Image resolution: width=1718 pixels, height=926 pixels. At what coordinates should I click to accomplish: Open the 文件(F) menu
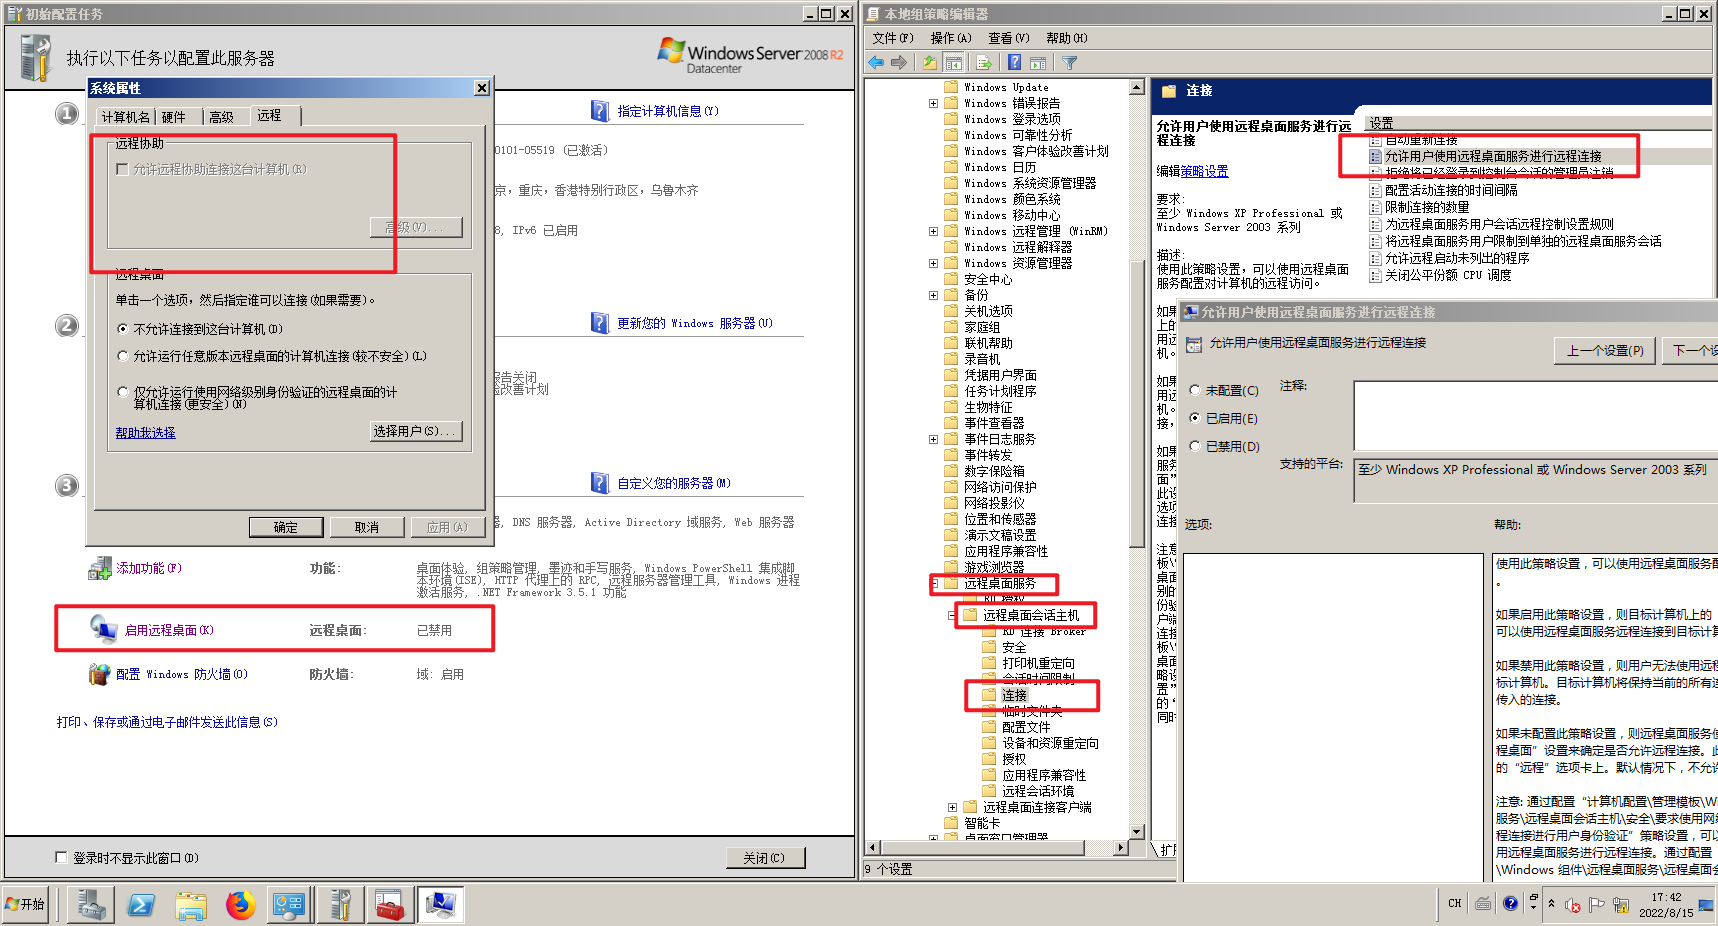[x=892, y=38]
